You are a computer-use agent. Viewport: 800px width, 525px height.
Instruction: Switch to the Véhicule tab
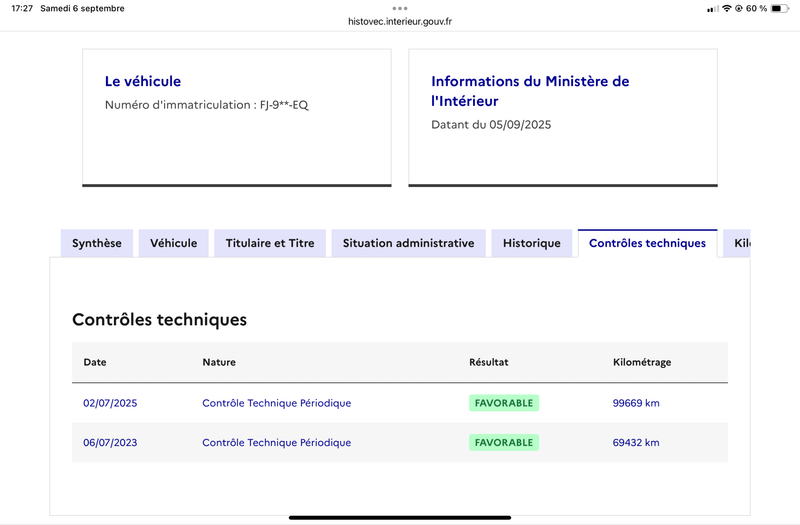click(173, 243)
